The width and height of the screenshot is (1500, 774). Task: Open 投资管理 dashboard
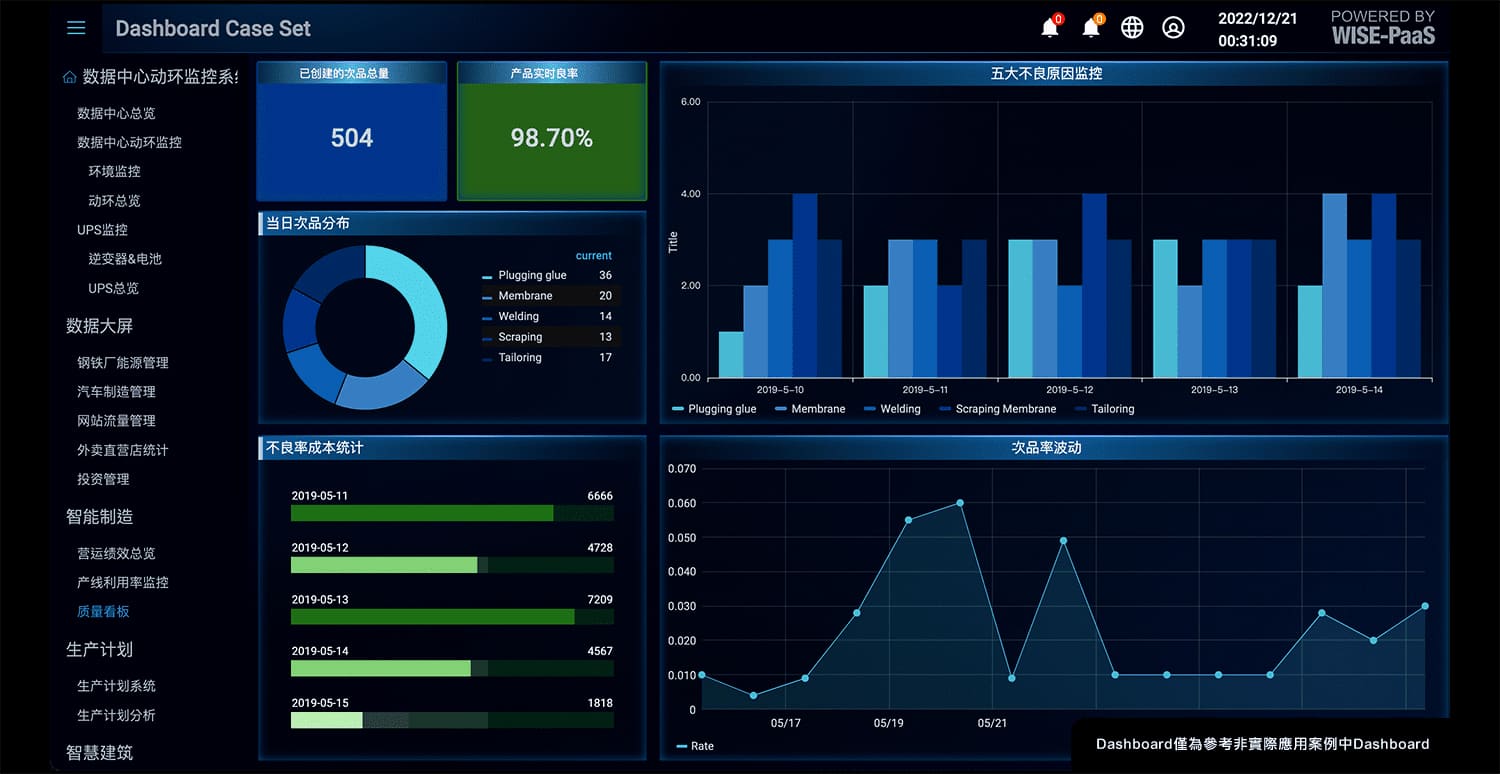click(103, 479)
